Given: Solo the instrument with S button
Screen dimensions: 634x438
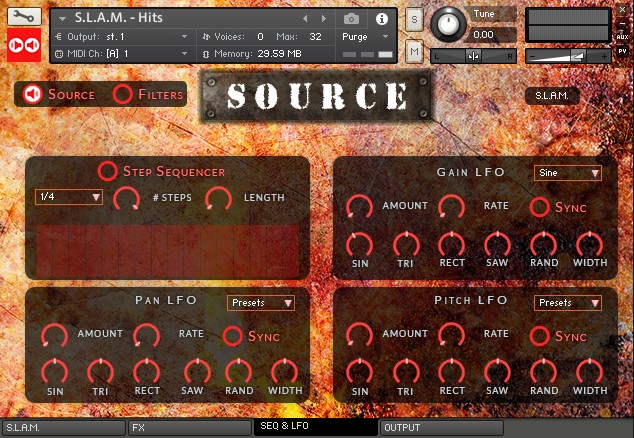Looking at the screenshot, I should 414,19.
